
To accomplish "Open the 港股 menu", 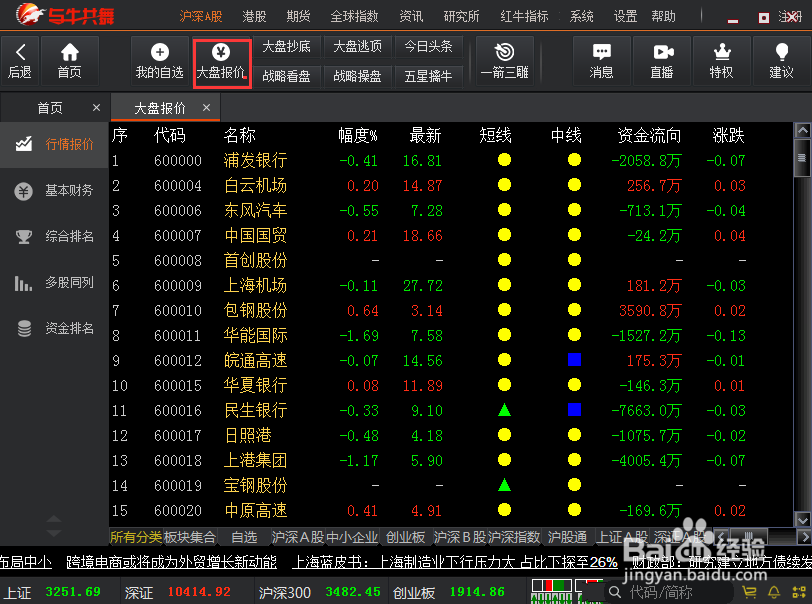I will click(254, 17).
